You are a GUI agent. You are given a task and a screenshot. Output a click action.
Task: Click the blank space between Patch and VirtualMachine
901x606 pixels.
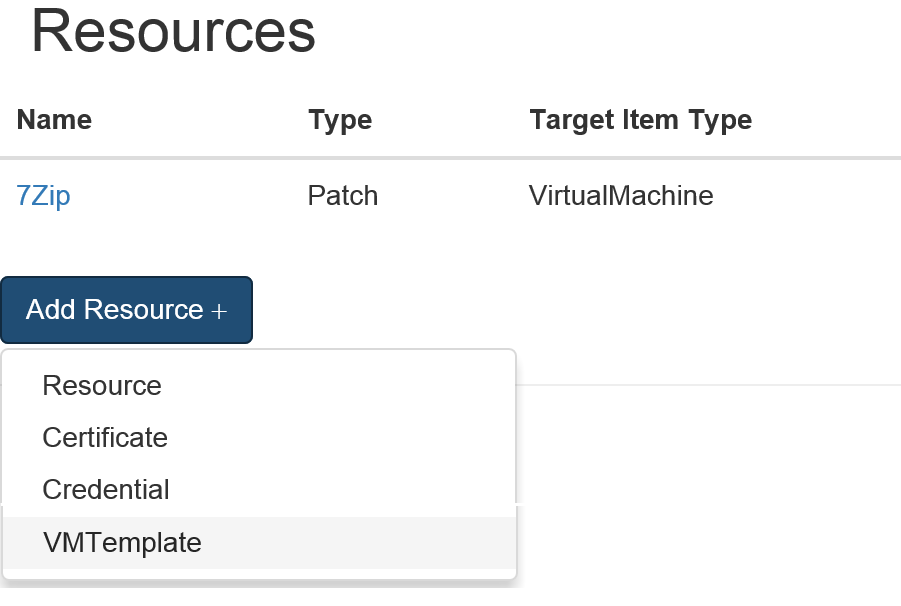453,196
